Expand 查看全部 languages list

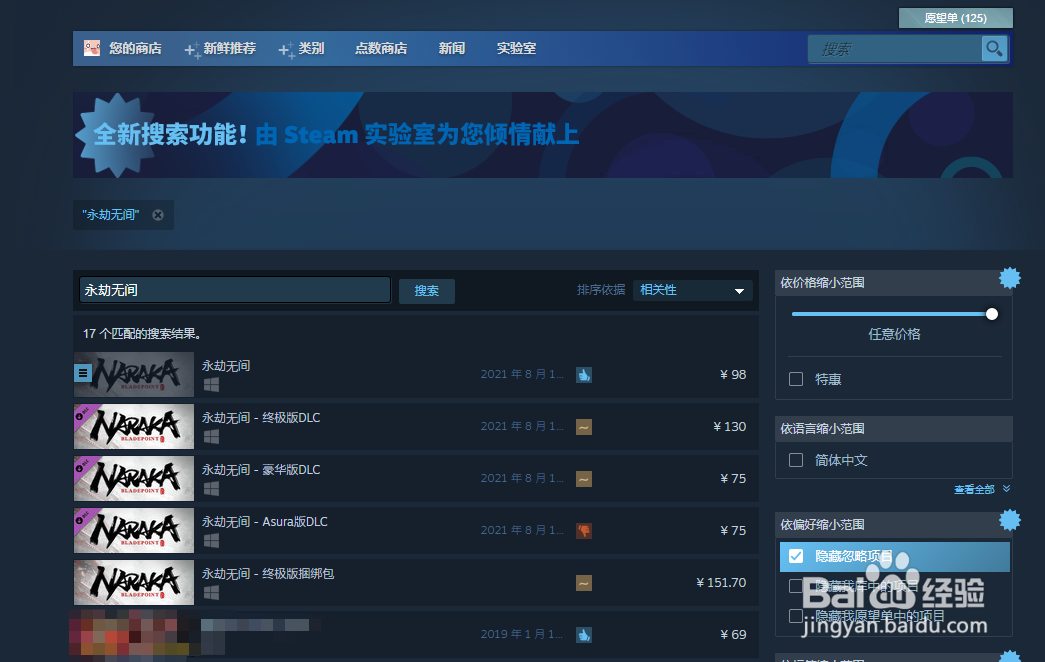tap(982, 489)
